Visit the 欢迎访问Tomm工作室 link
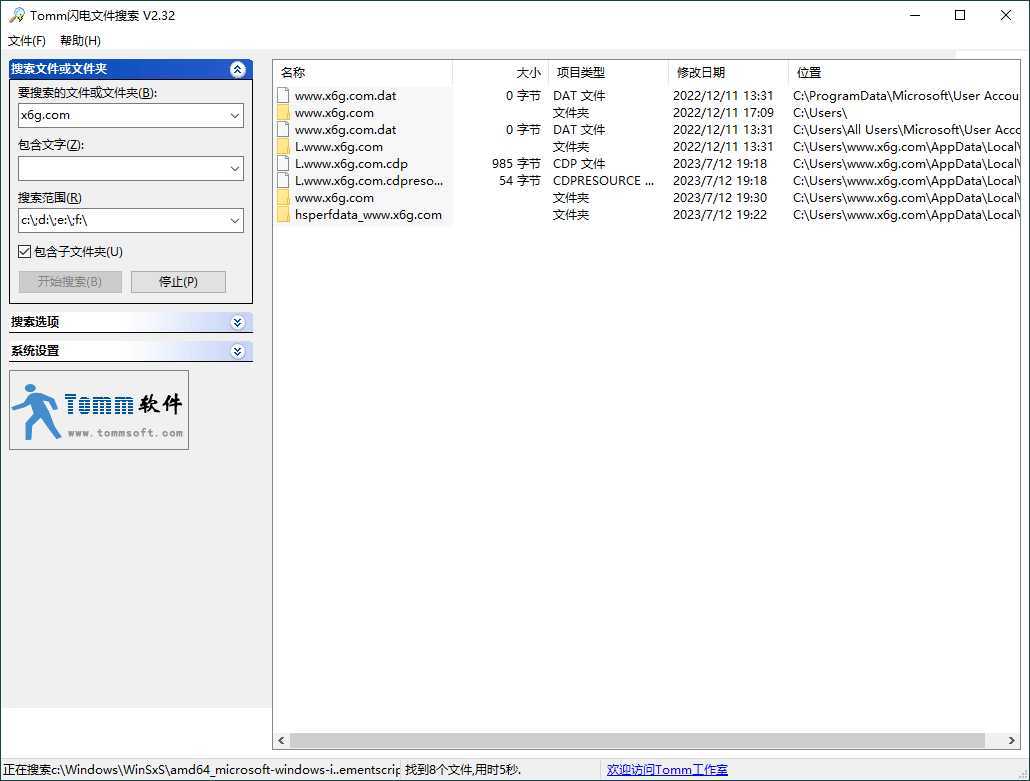The image size is (1030, 781). pyautogui.click(x=666, y=769)
